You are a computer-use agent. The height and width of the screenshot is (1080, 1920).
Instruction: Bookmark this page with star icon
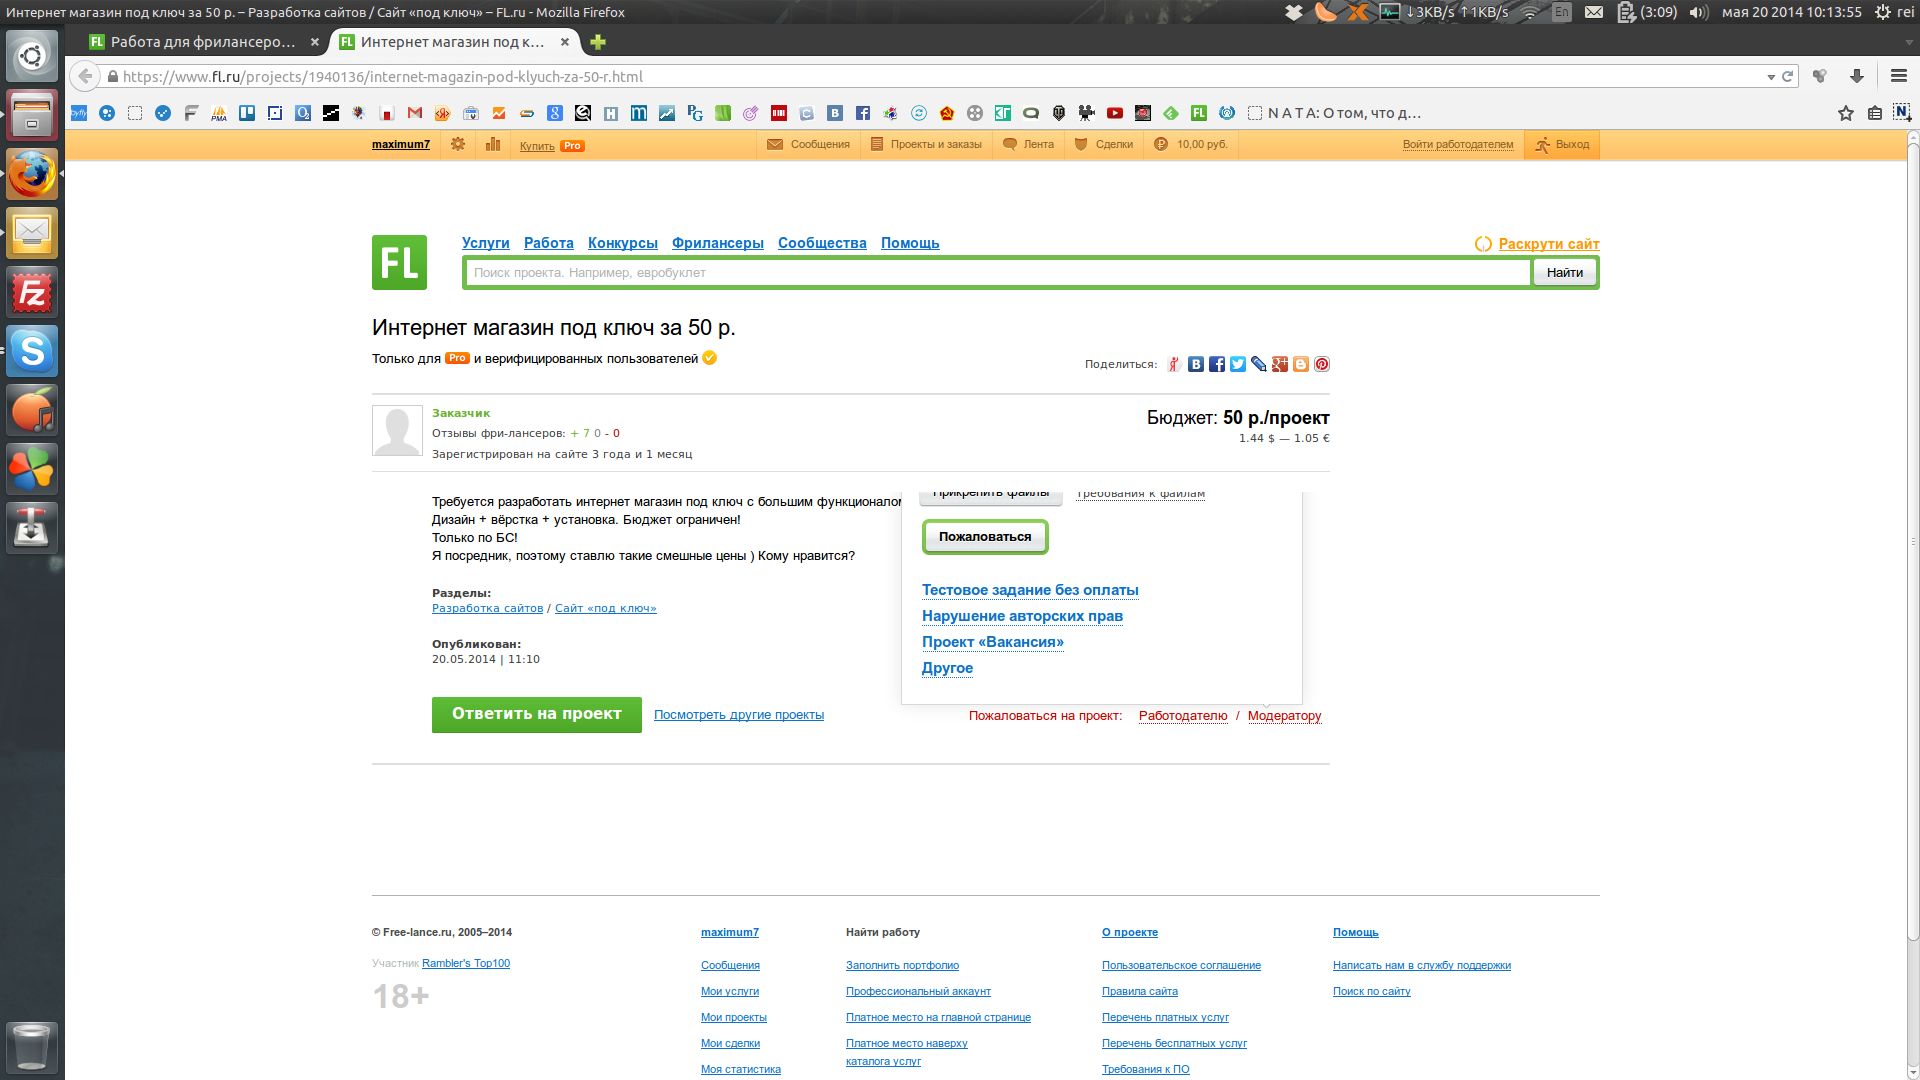(1846, 114)
